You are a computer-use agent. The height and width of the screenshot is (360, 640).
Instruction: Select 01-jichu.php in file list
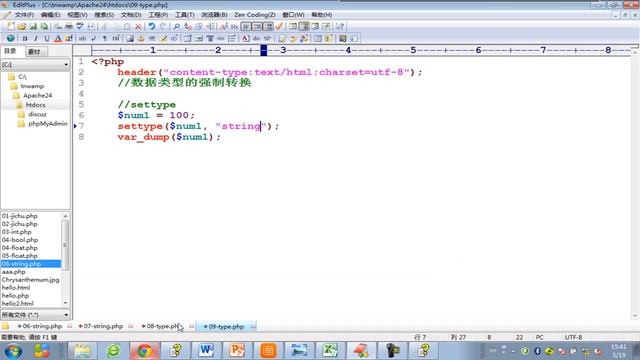tap(20, 216)
